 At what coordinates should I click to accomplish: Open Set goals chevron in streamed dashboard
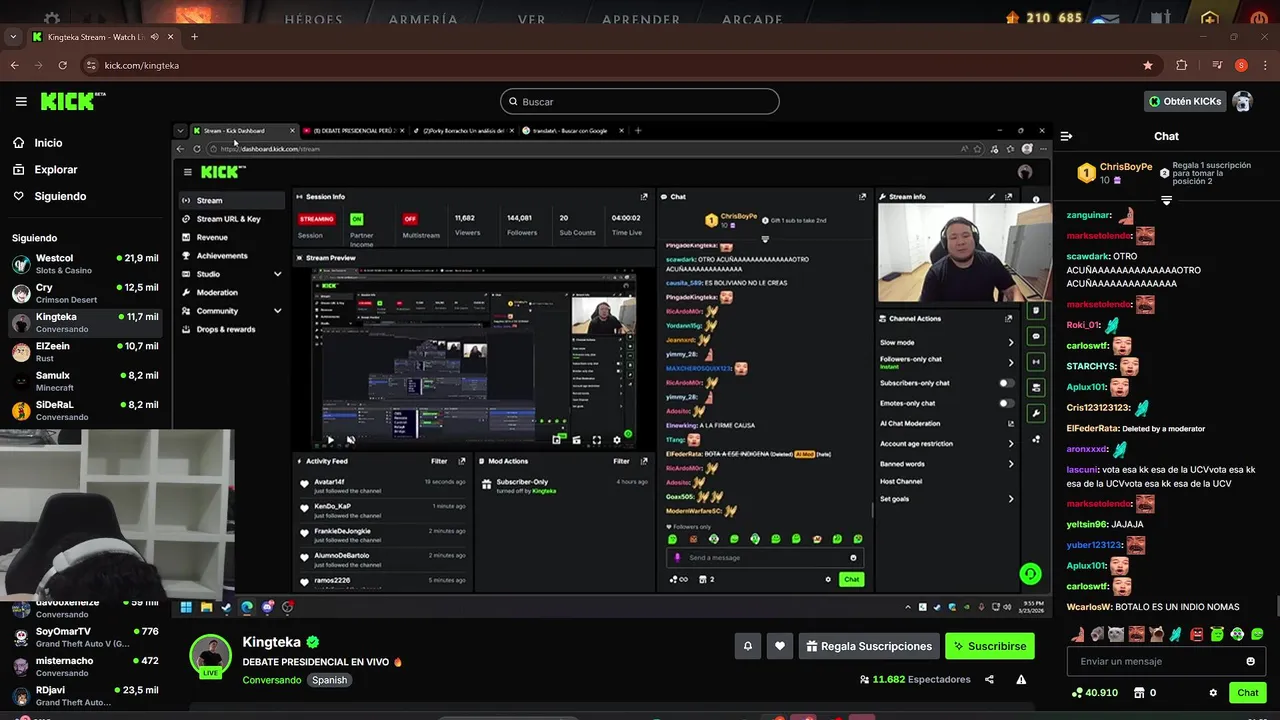pos(1010,499)
